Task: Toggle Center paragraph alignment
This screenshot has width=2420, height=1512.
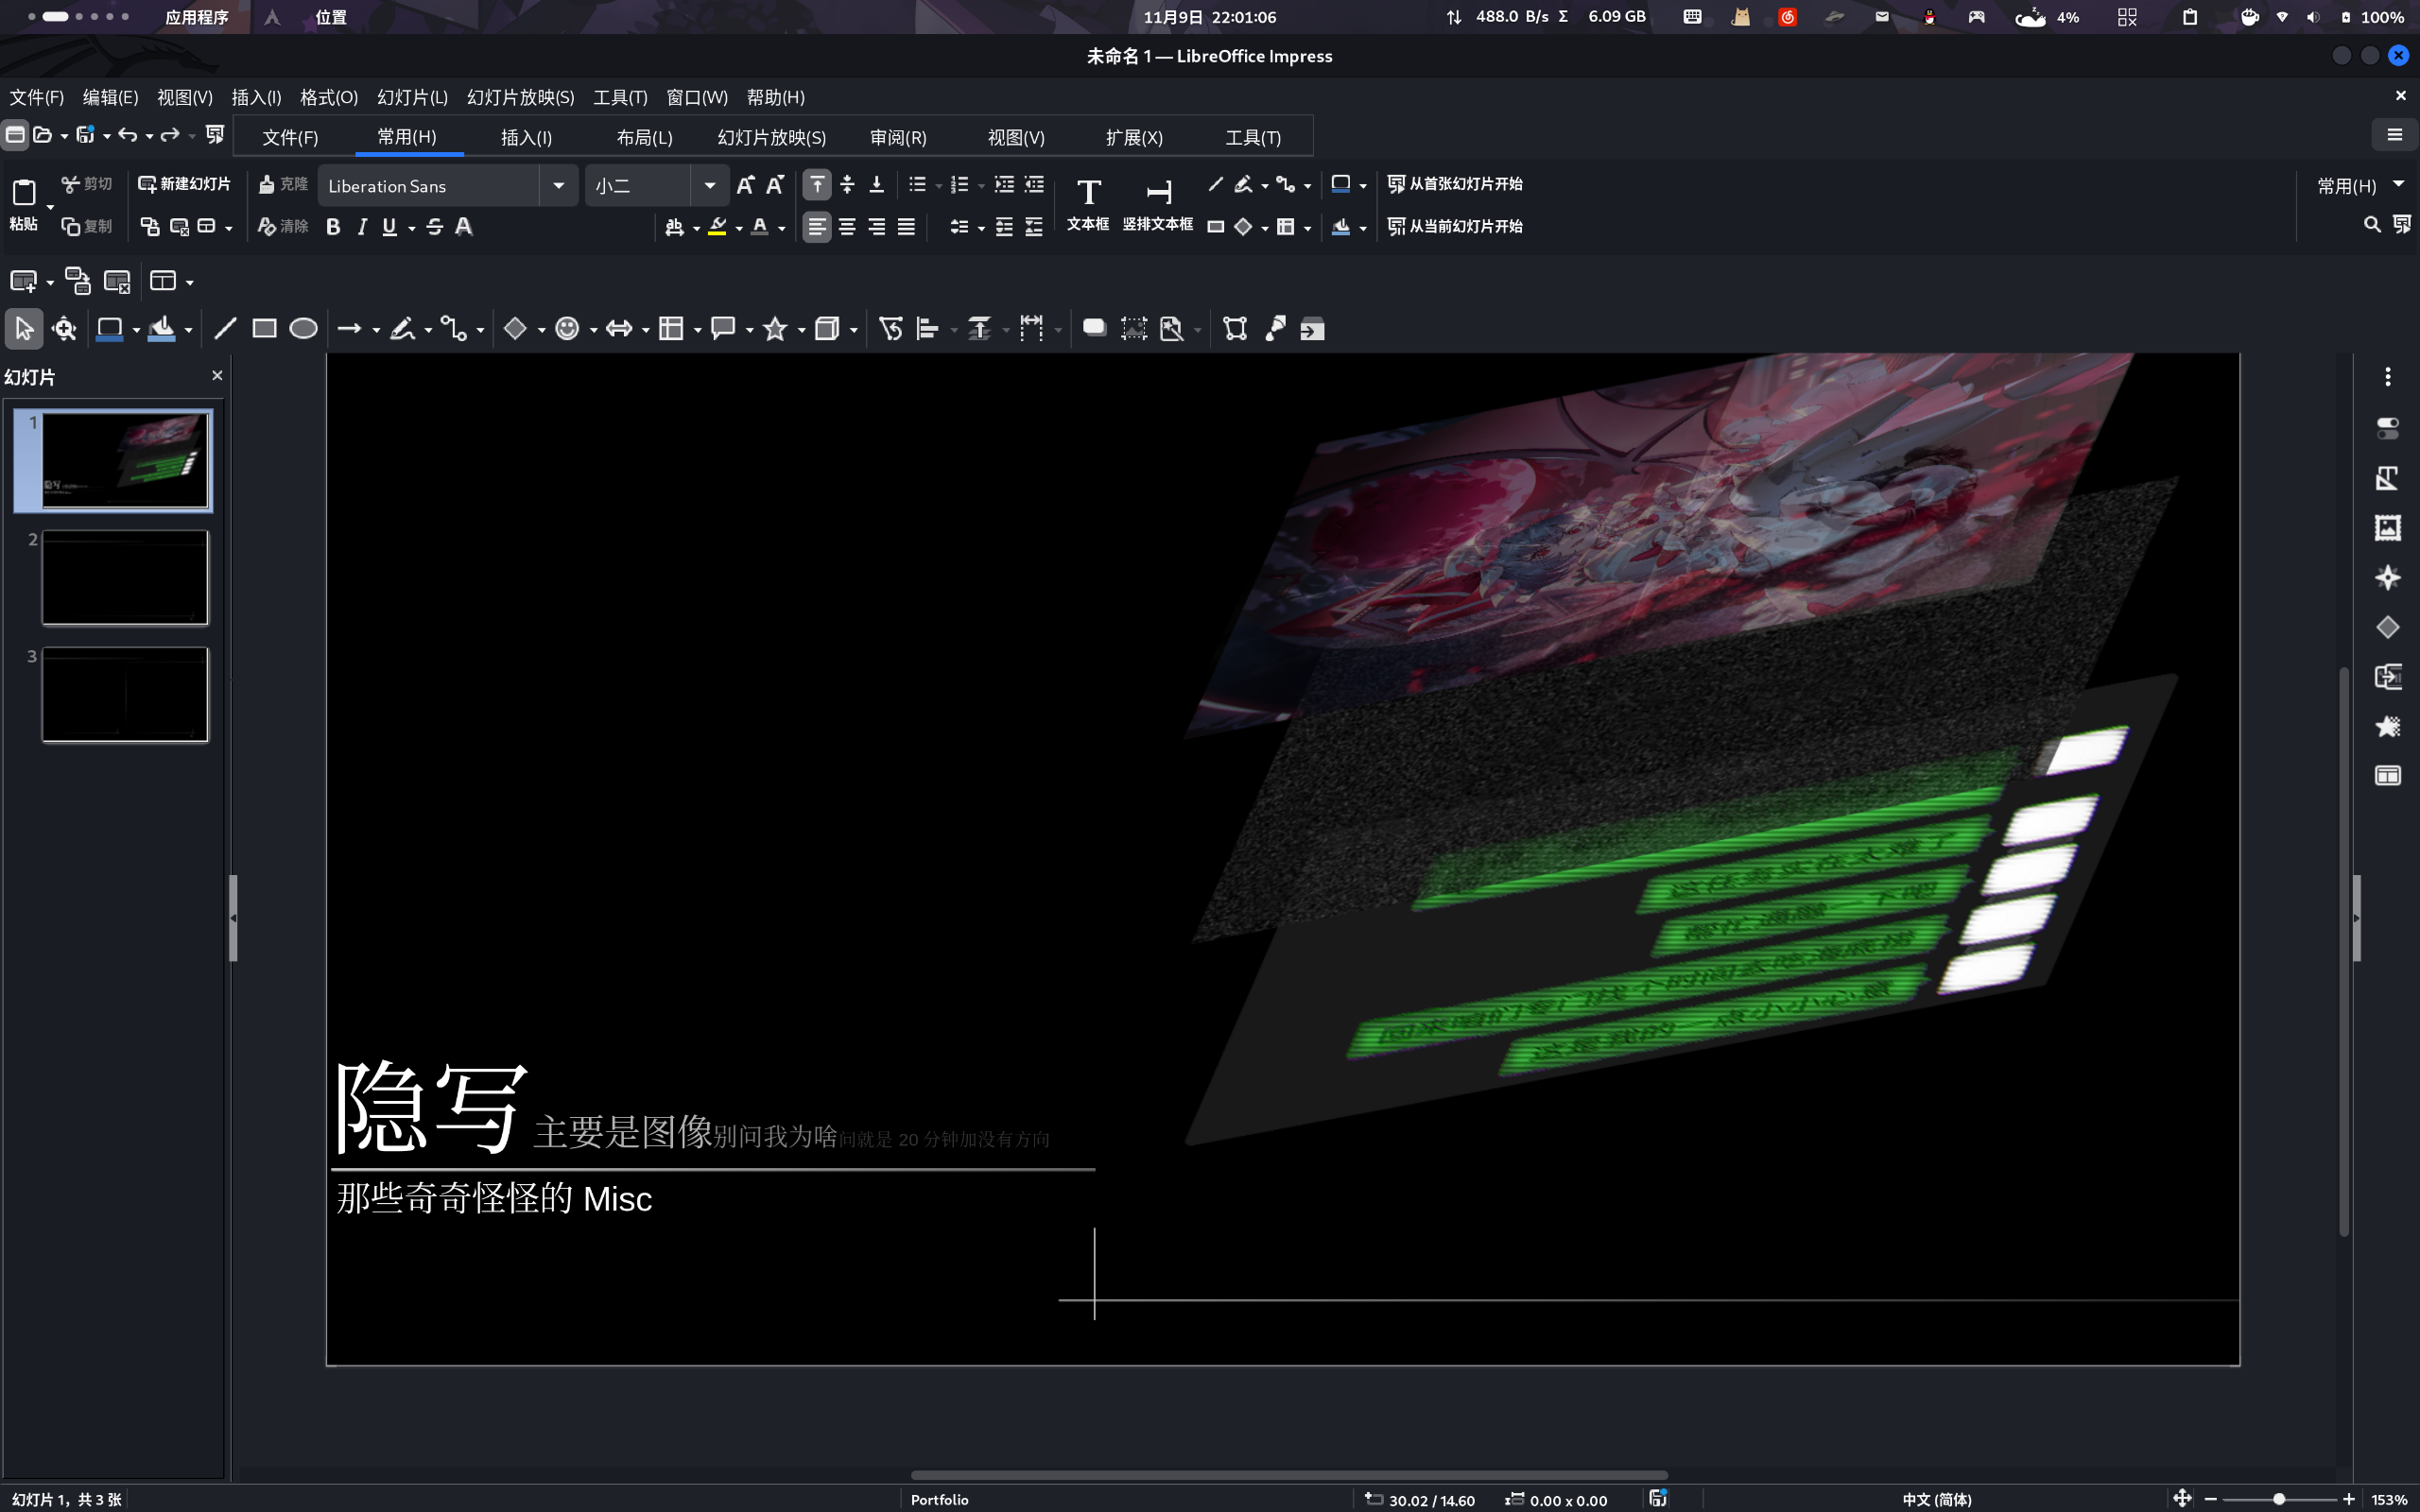Action: pyautogui.click(x=847, y=227)
